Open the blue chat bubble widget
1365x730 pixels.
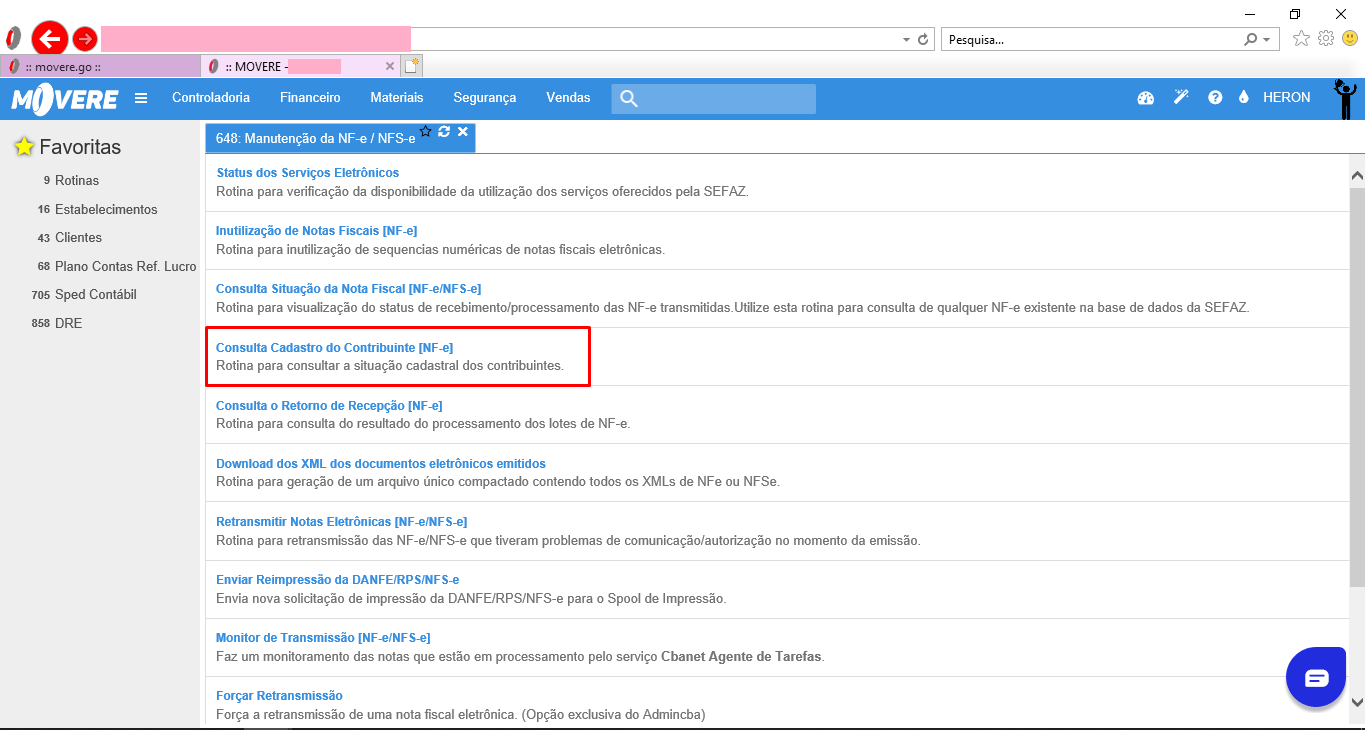tap(1316, 678)
